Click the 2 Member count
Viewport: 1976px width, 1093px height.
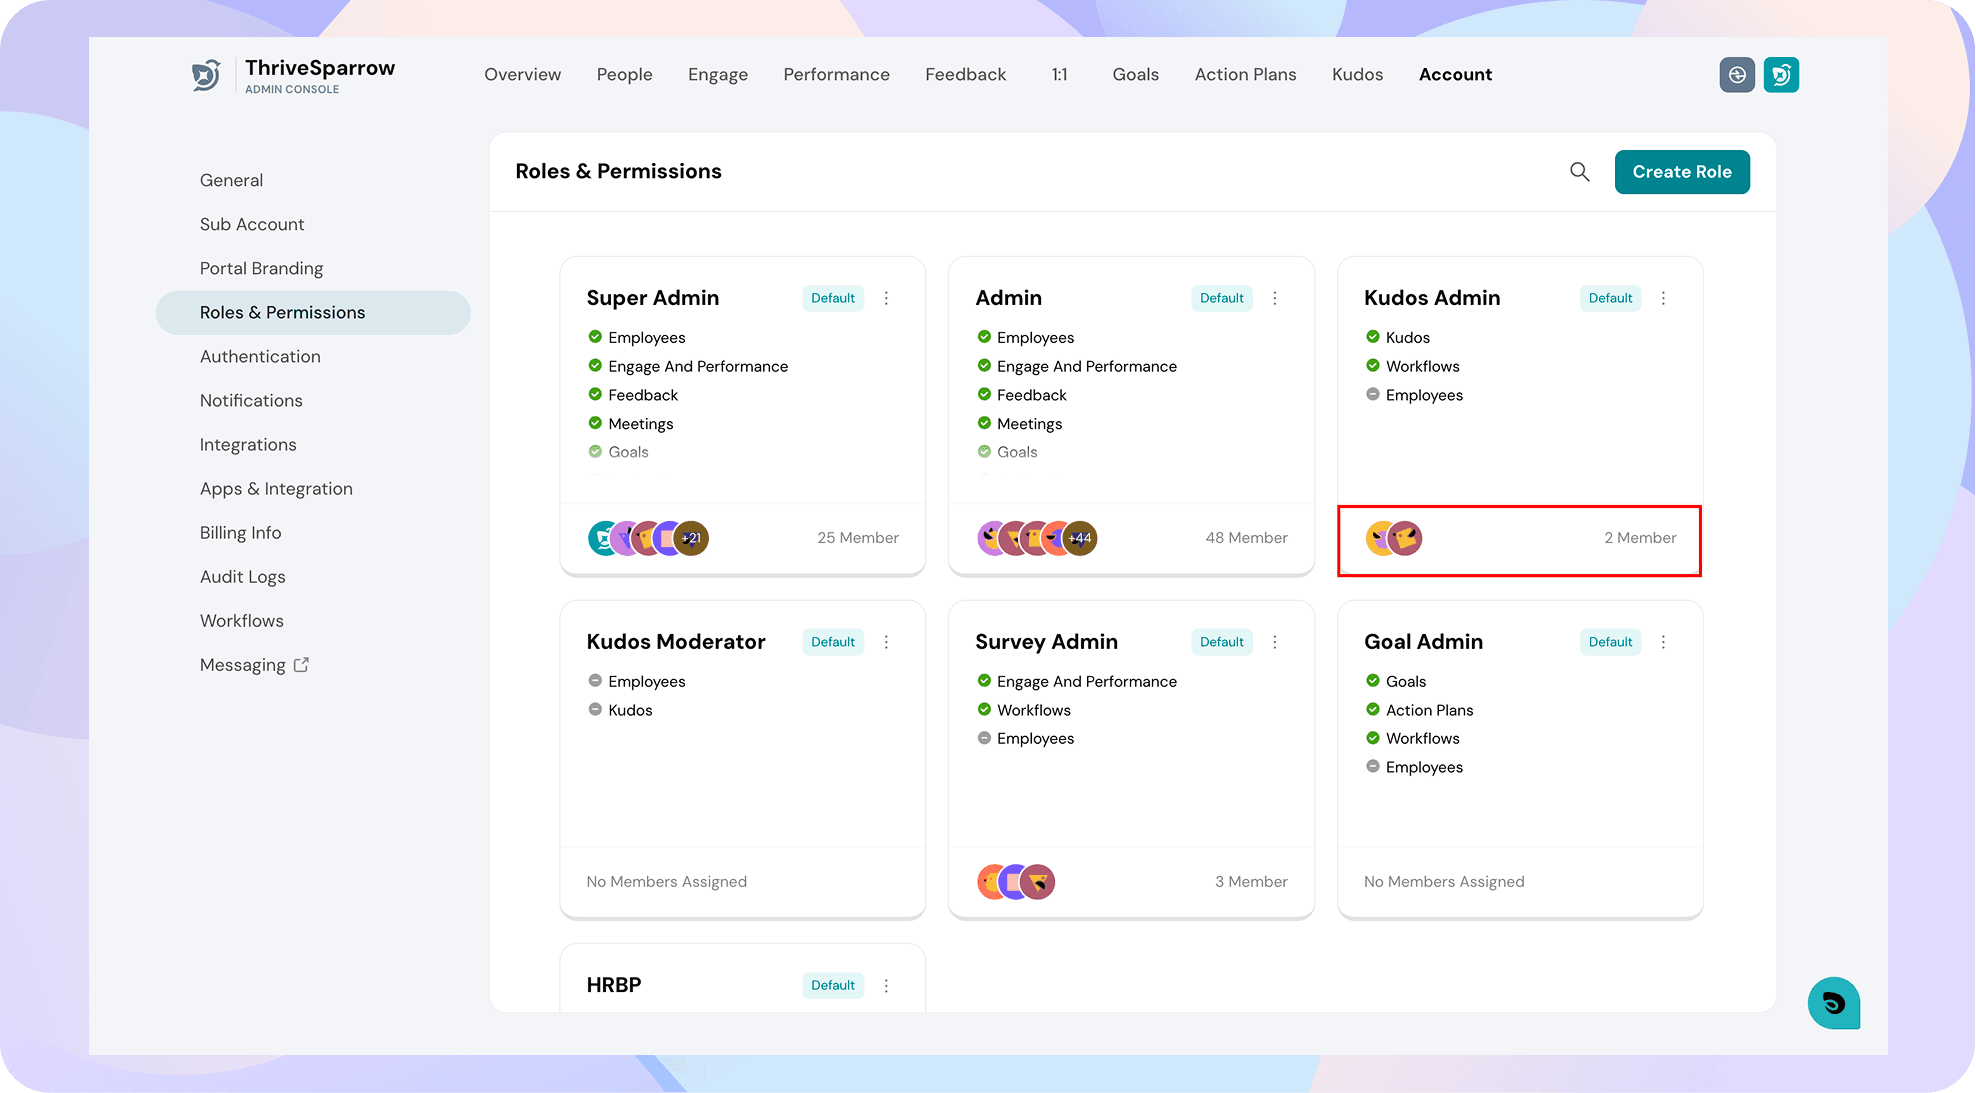(1641, 538)
